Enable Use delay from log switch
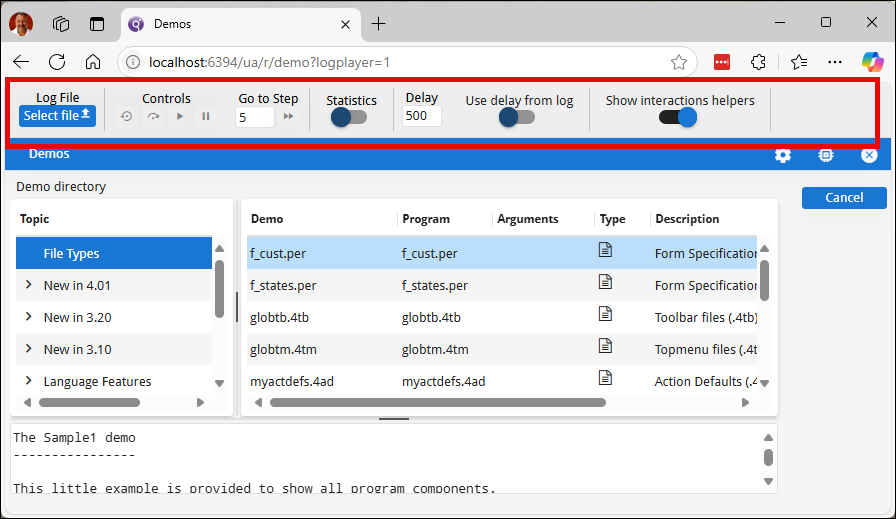This screenshot has width=896, height=519. click(517, 117)
